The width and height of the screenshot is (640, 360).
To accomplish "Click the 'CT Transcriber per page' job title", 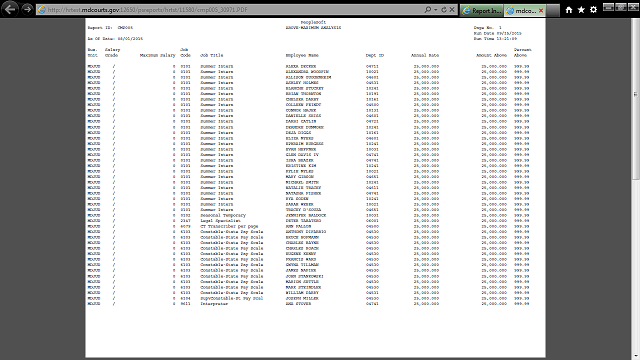I will [229, 226].
